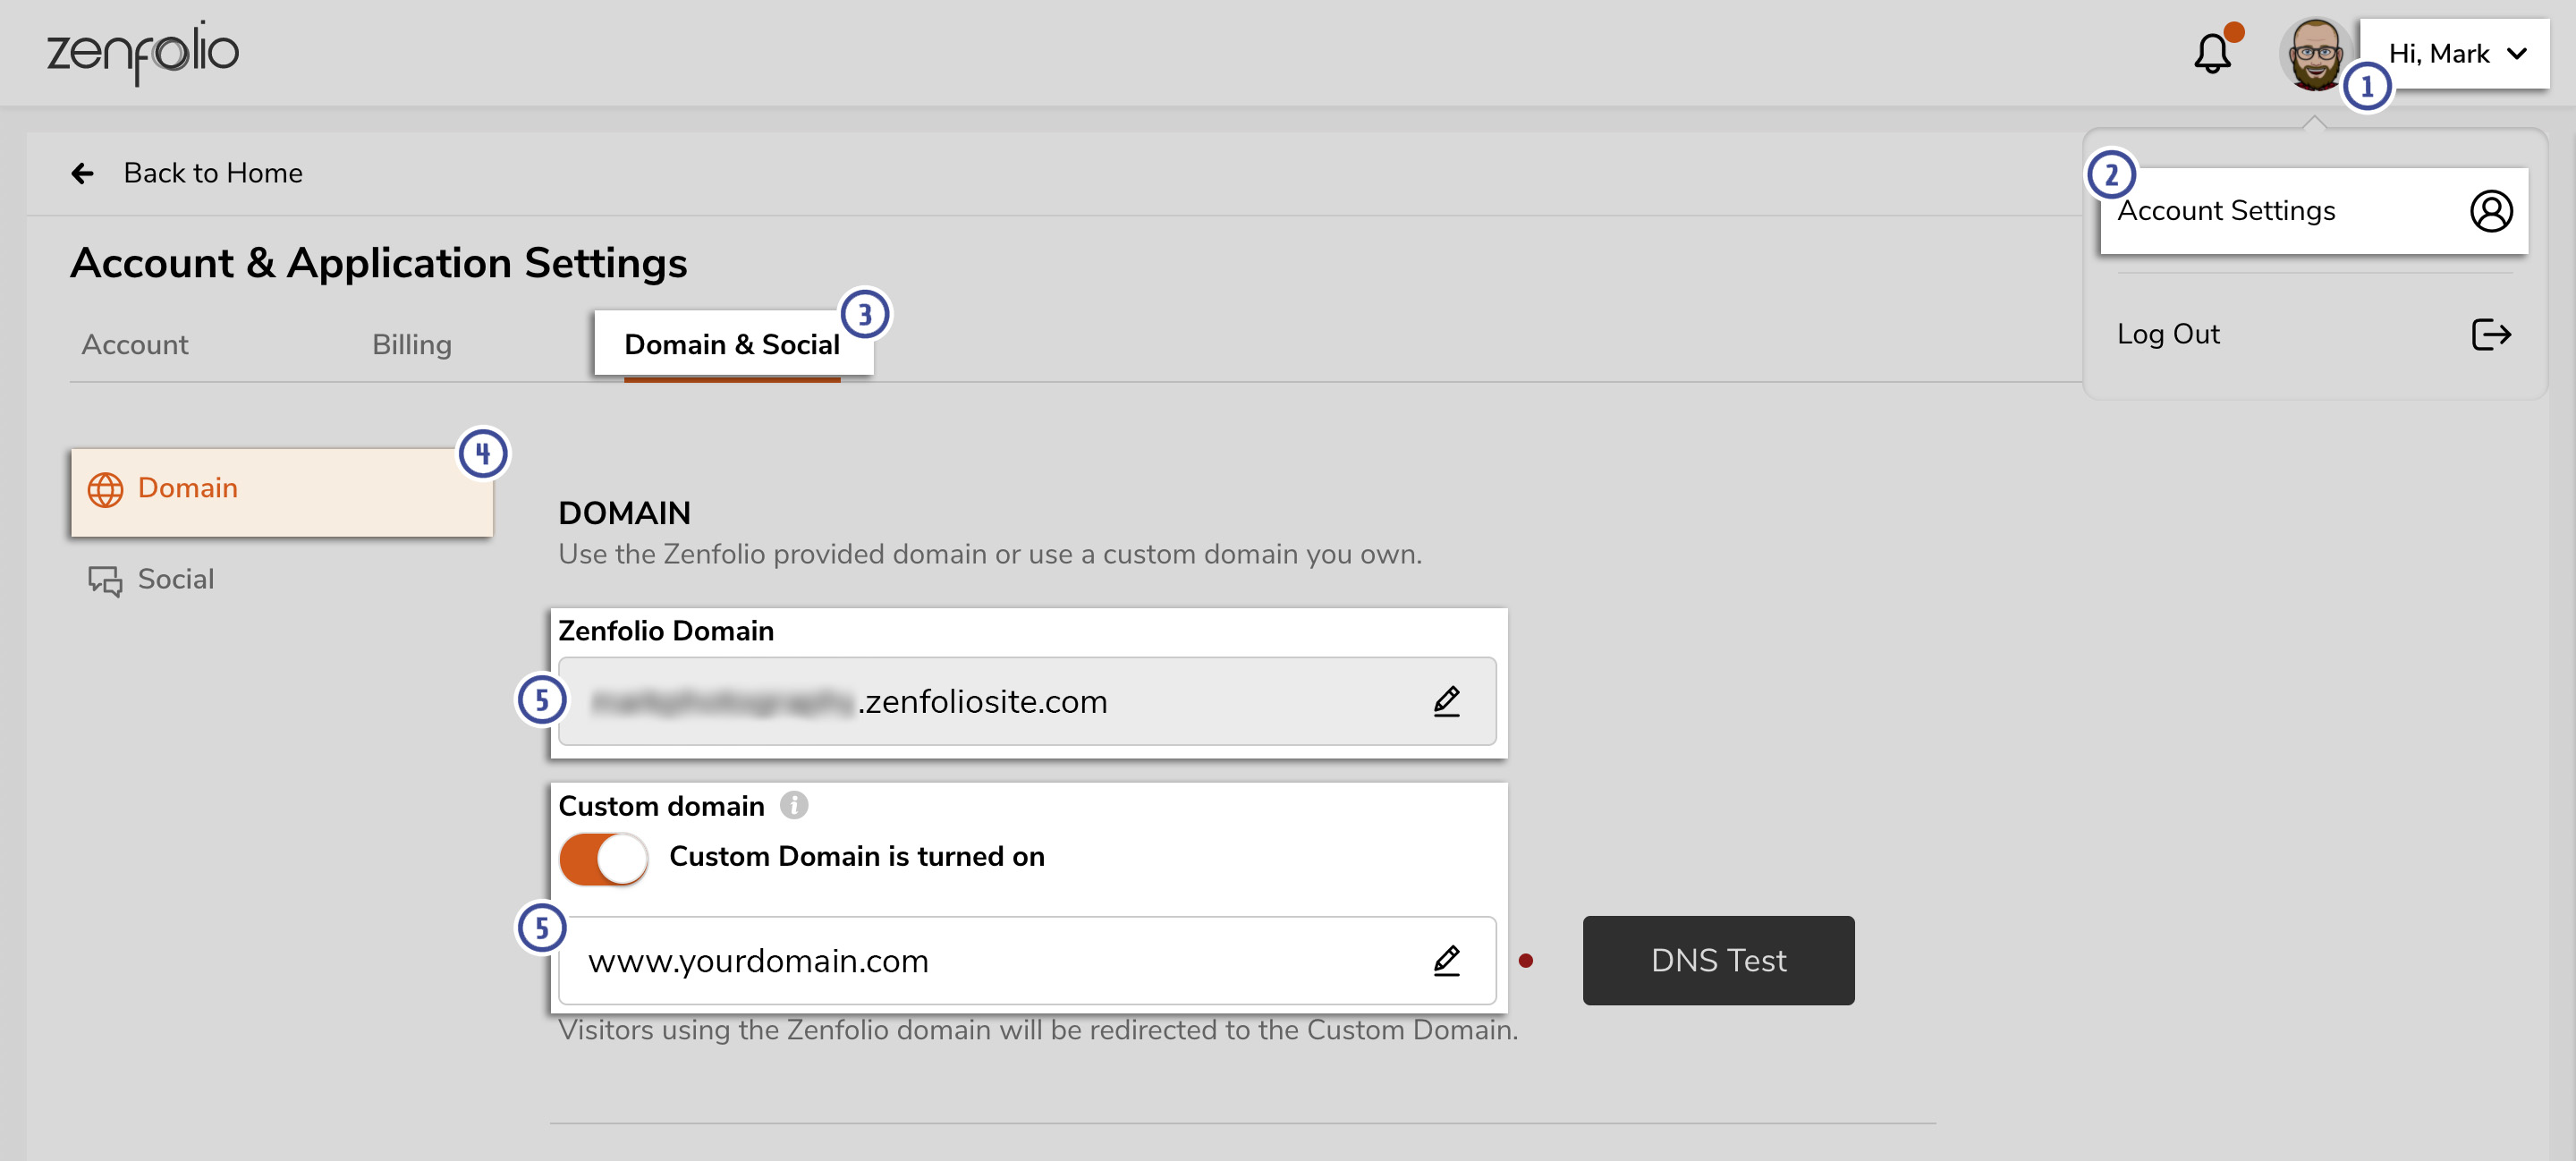The width and height of the screenshot is (2576, 1161).
Task: Run the DNS Test
Action: 1718,960
